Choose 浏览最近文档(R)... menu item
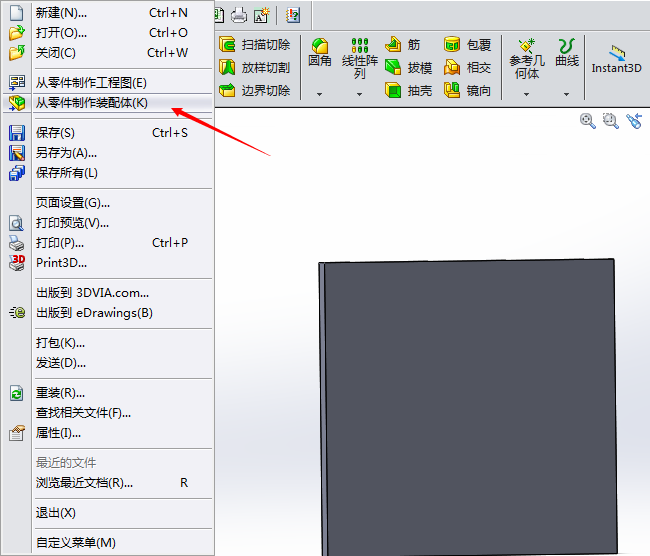 tap(108, 483)
